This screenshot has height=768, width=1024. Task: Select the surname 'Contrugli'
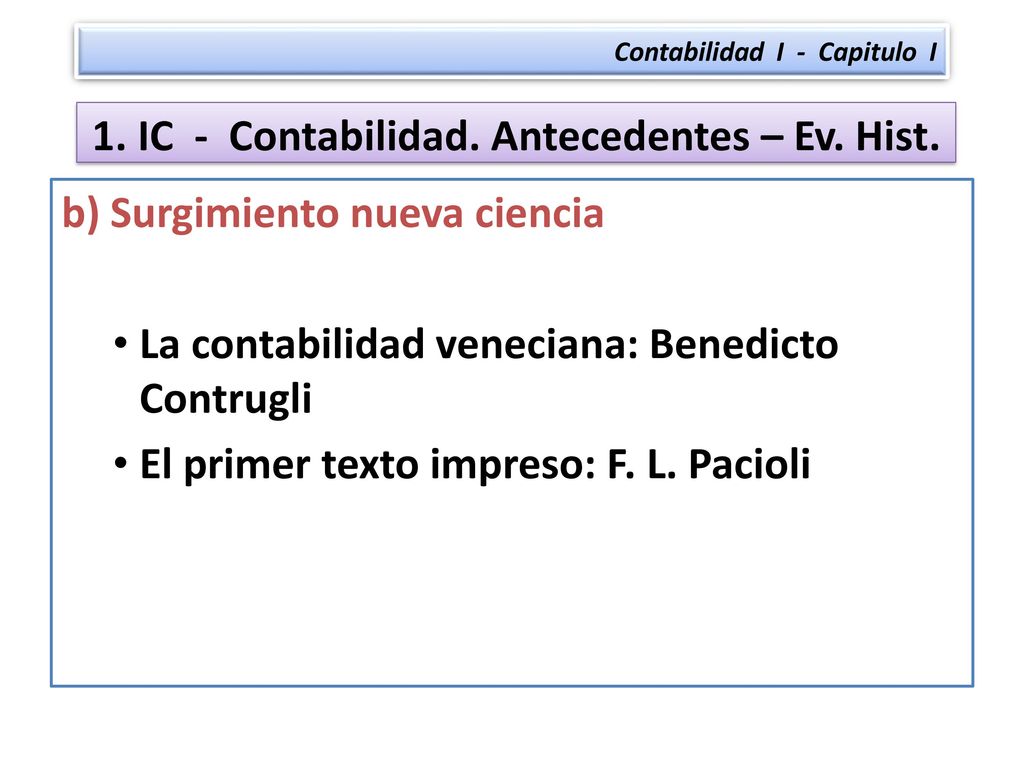(225, 400)
